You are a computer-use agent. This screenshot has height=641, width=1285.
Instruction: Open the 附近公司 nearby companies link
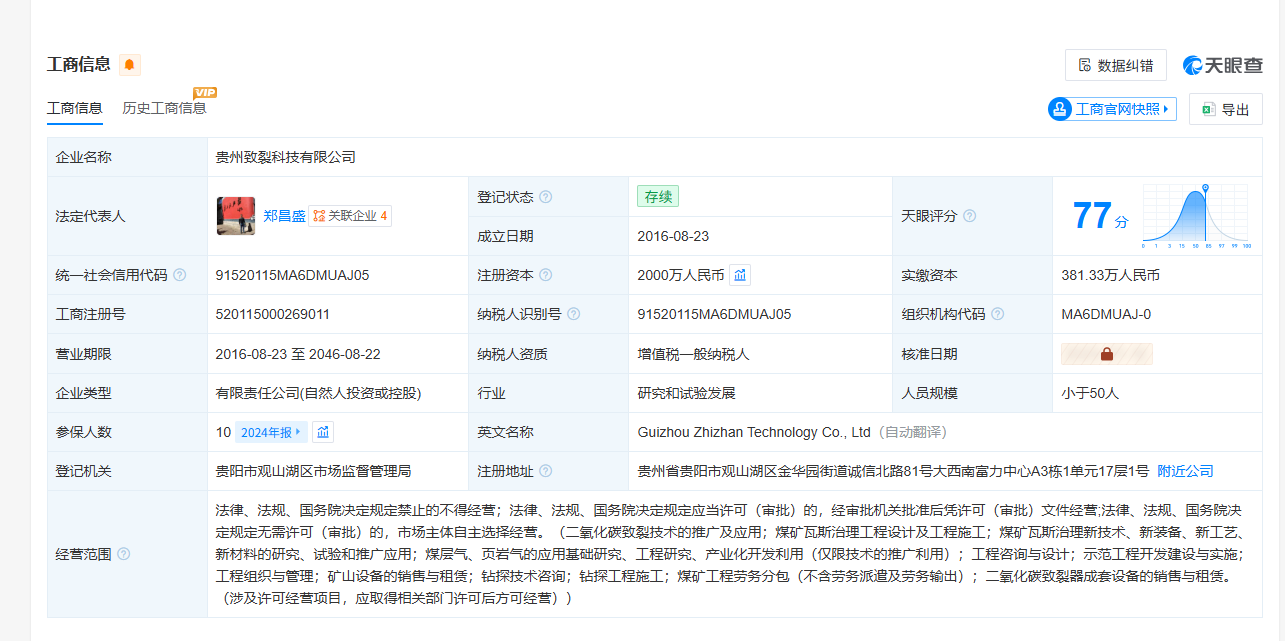point(1185,471)
